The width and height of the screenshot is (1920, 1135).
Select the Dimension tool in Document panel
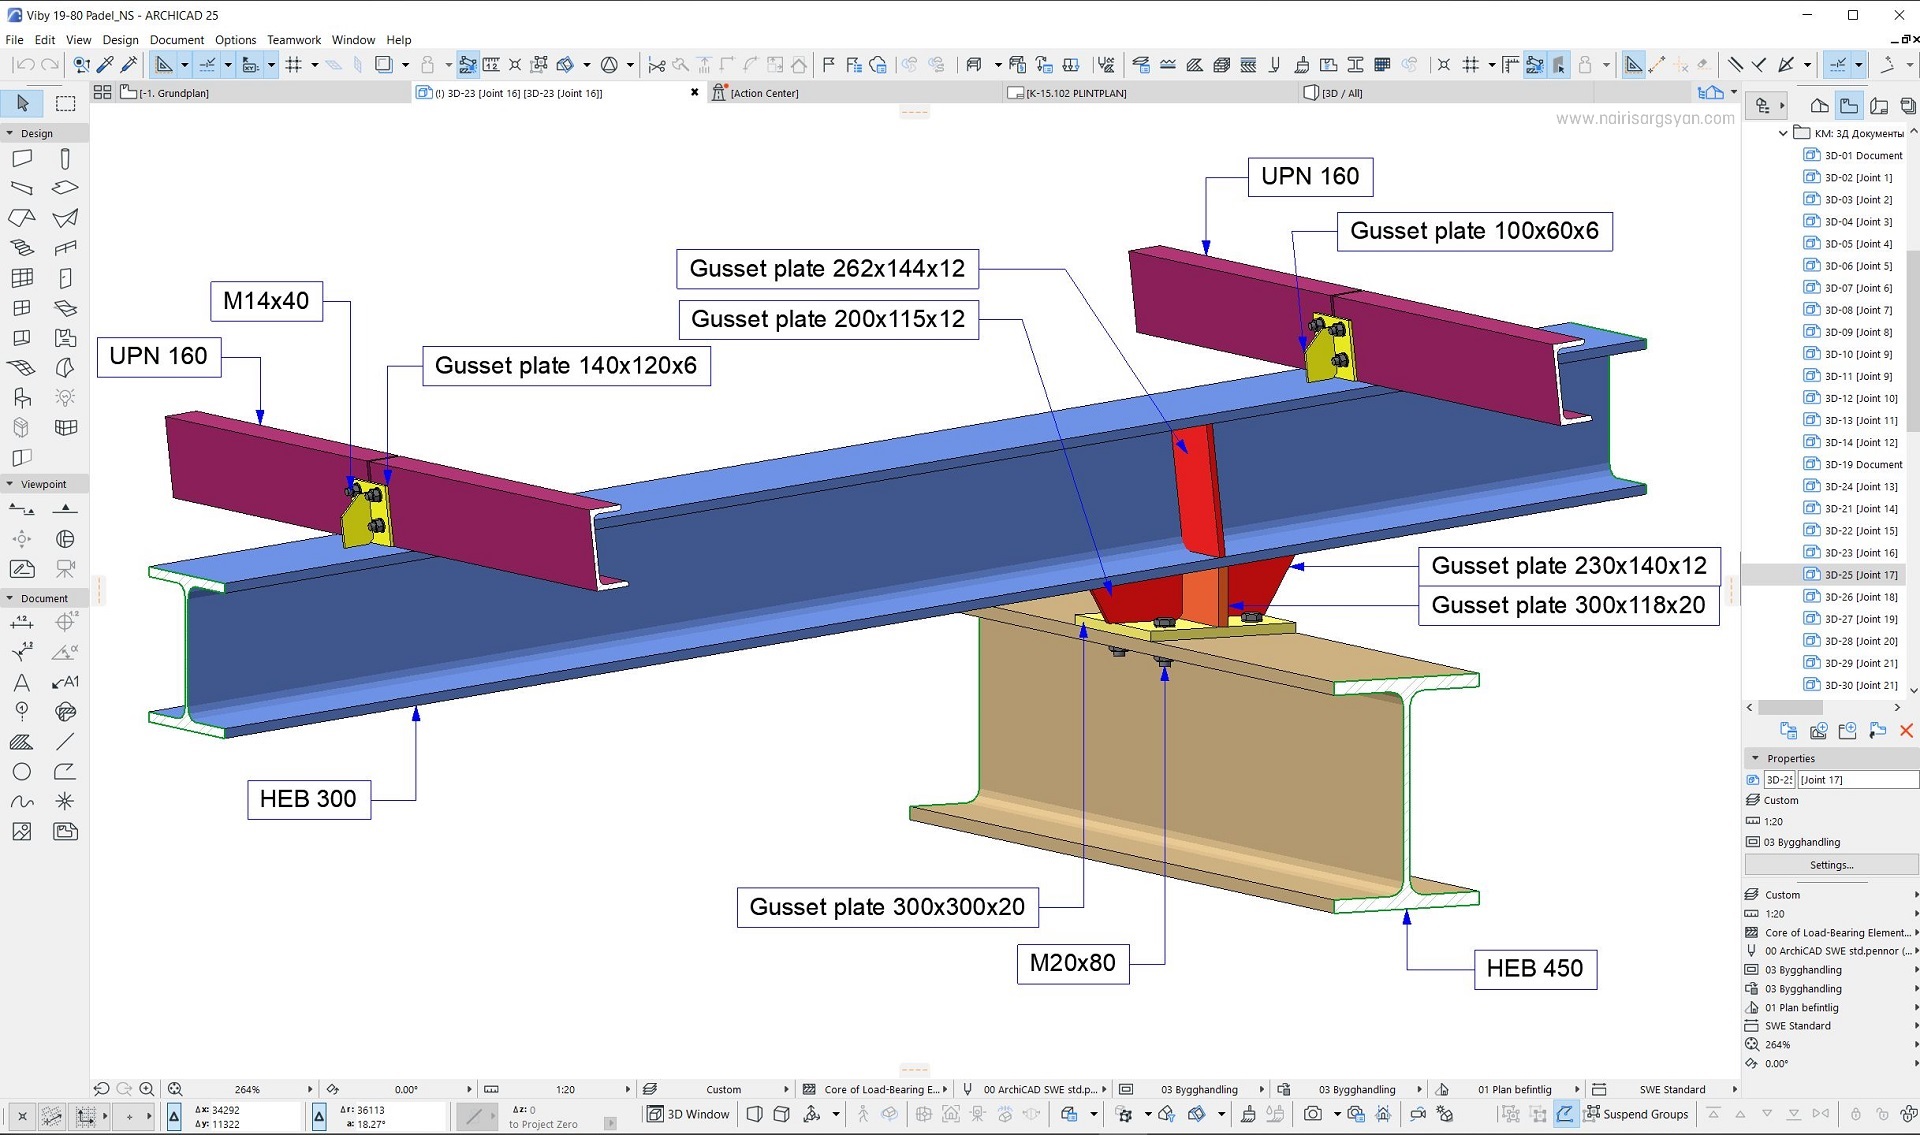(x=22, y=623)
